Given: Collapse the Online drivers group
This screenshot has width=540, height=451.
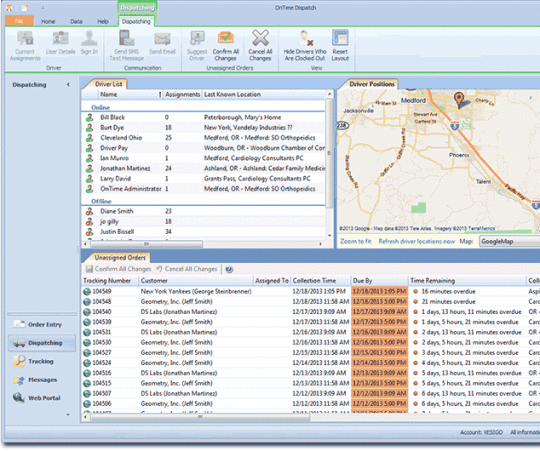Looking at the screenshot, I should tap(101, 107).
